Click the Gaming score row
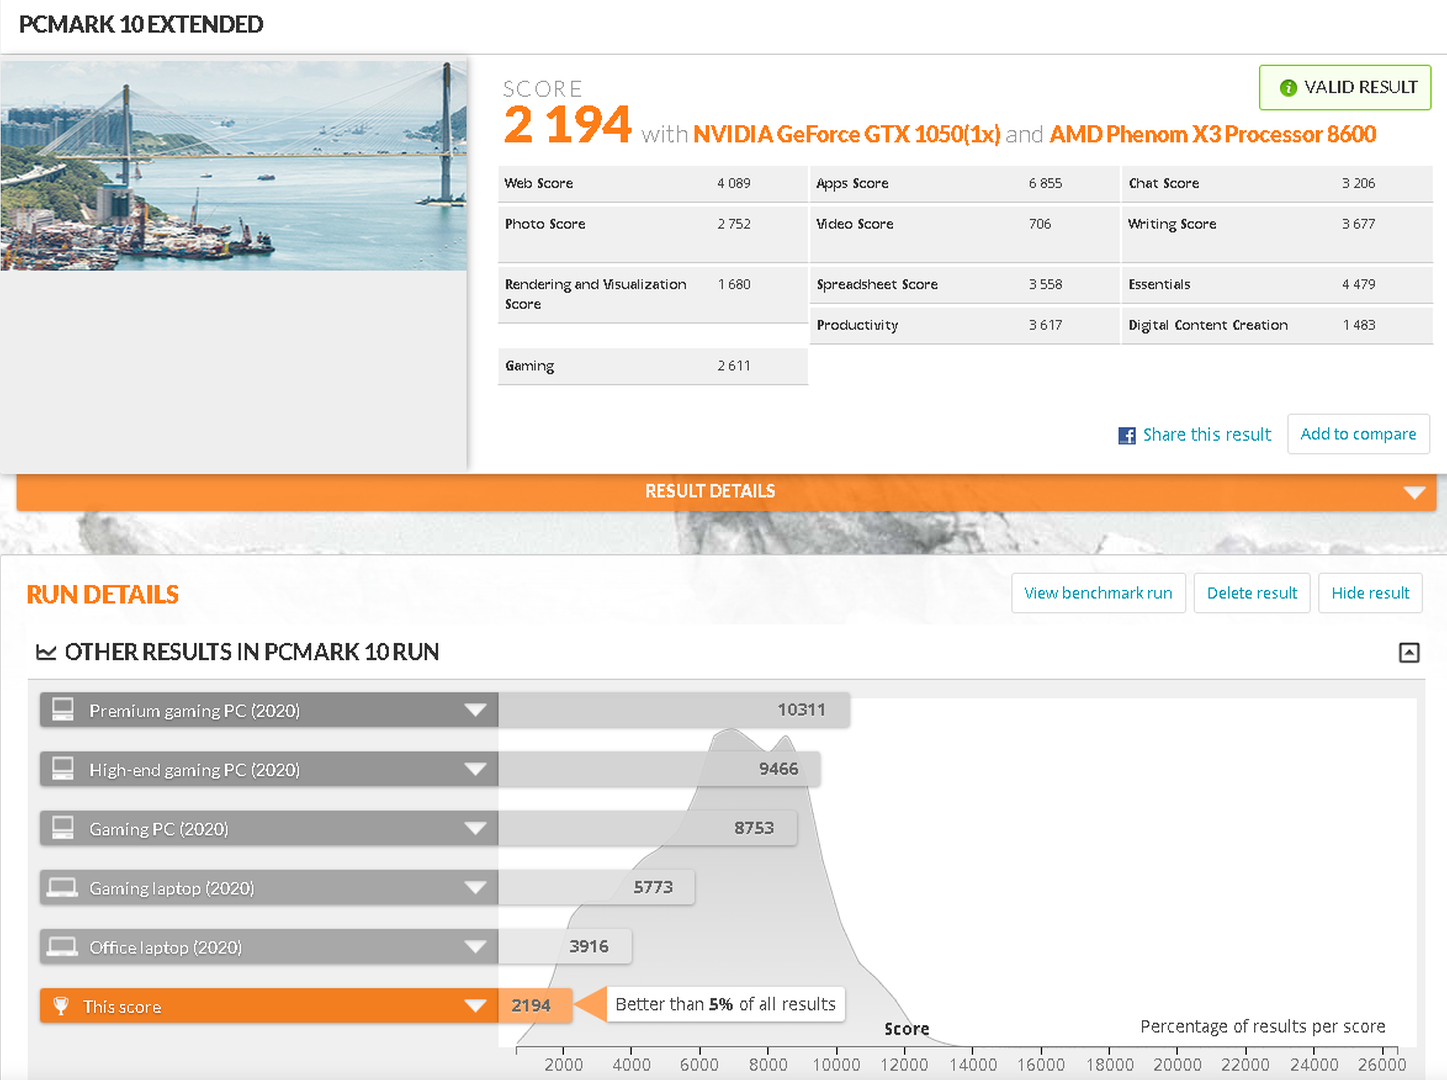The height and width of the screenshot is (1080, 1447). coord(653,366)
